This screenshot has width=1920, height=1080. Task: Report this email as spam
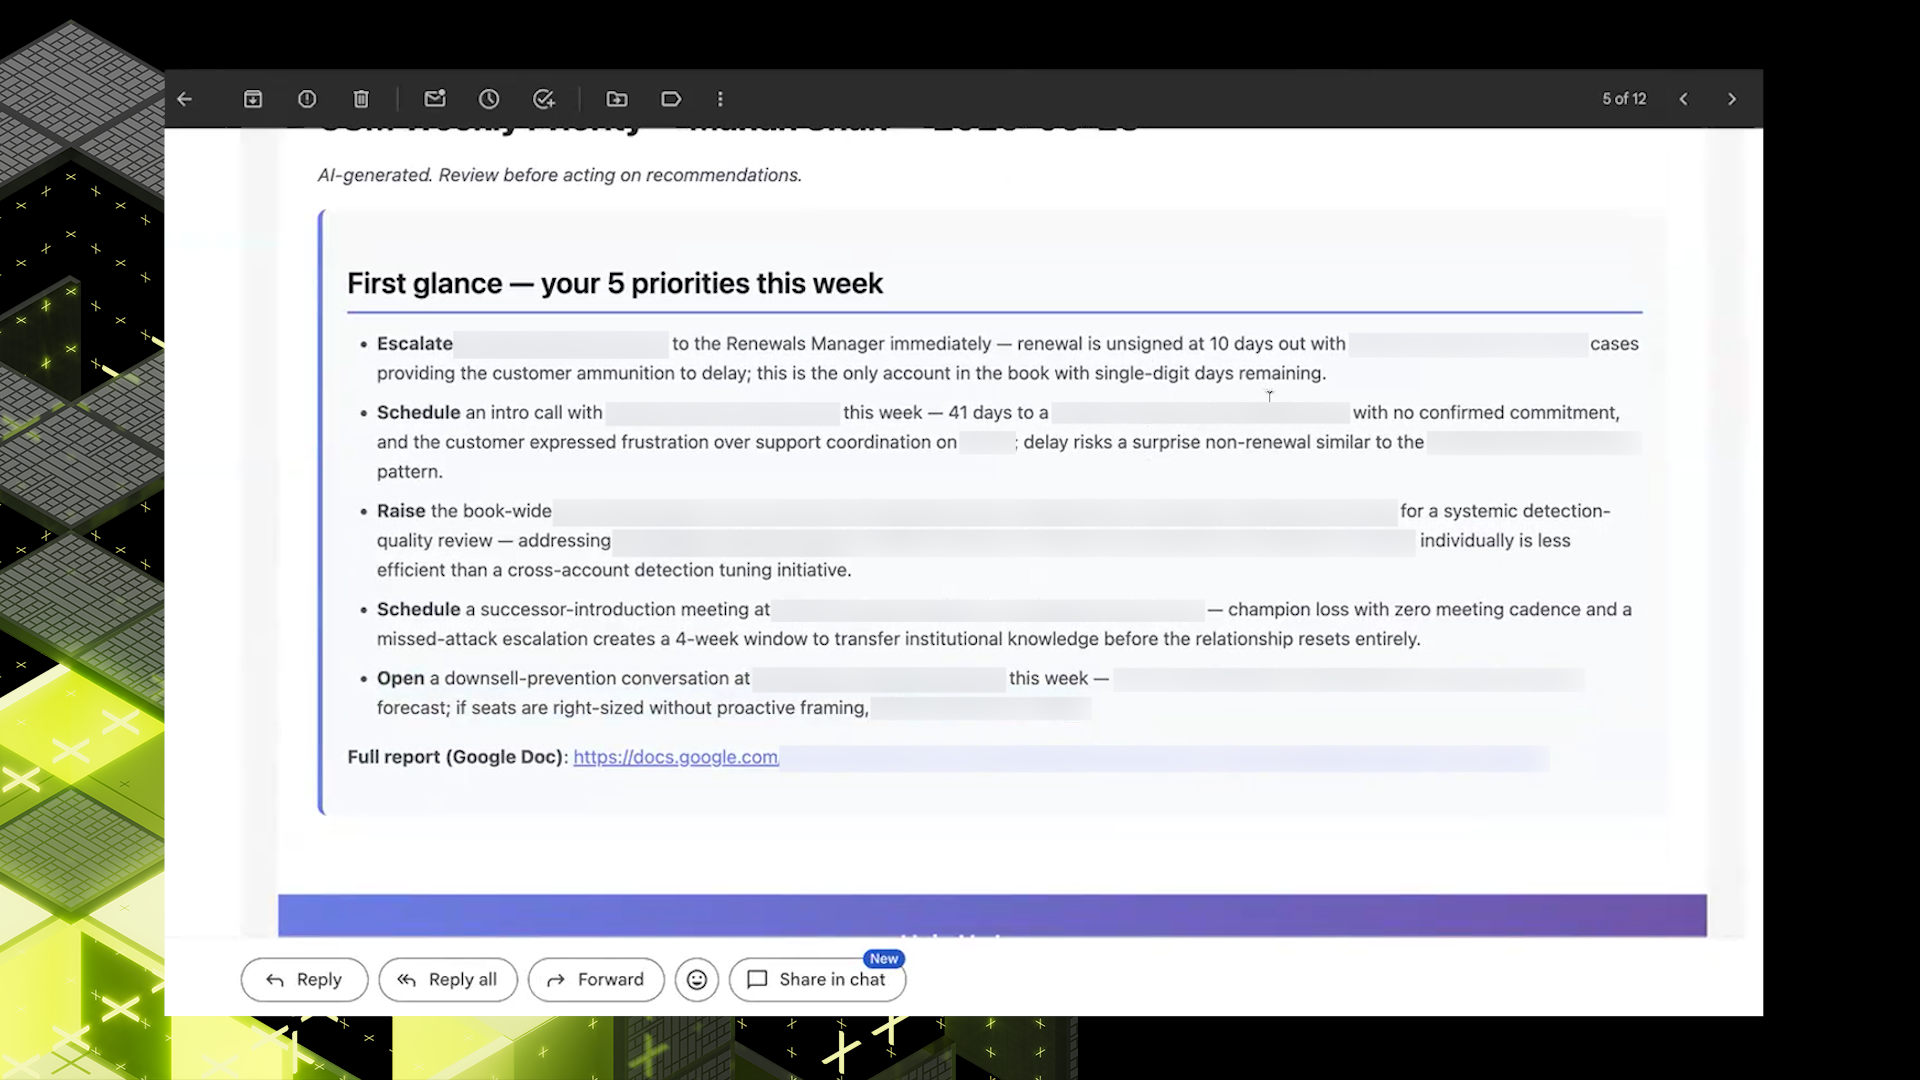(307, 99)
